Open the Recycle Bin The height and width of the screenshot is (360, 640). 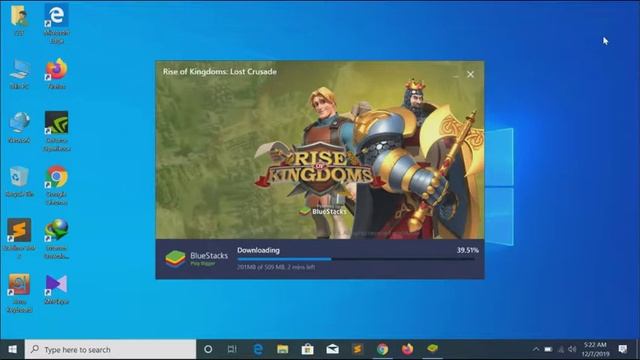pos(19,177)
